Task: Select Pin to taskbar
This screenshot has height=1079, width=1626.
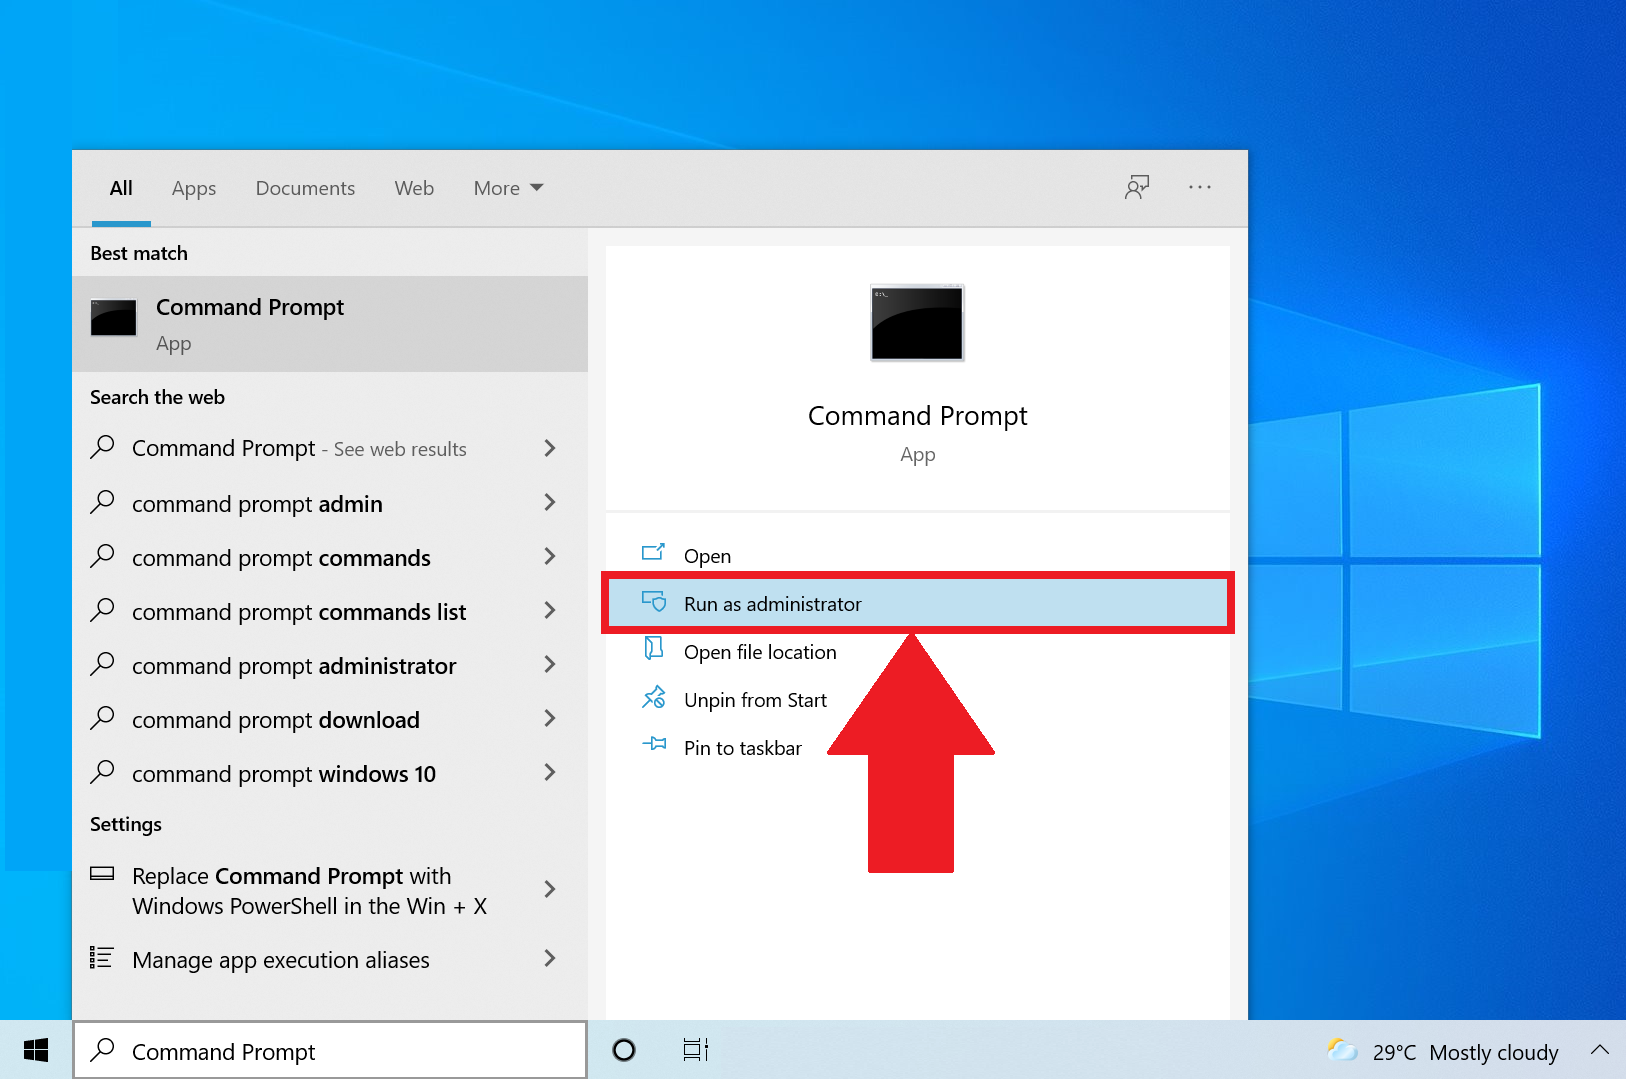Action: pyautogui.click(x=917, y=747)
